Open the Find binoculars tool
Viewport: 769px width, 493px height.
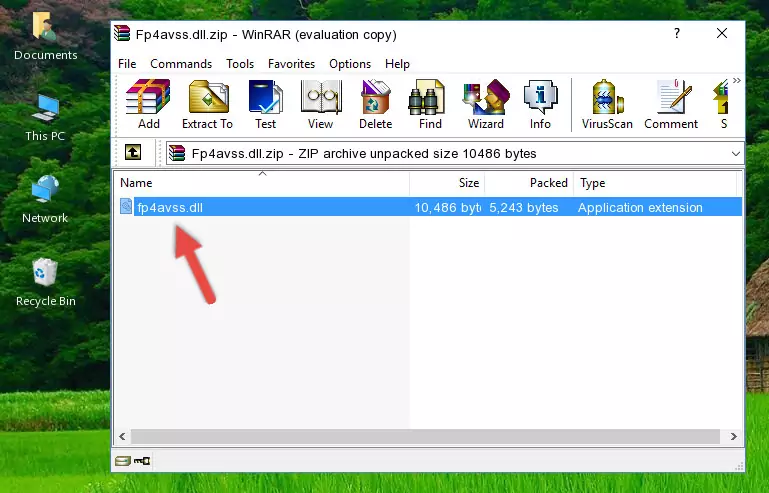(x=430, y=104)
